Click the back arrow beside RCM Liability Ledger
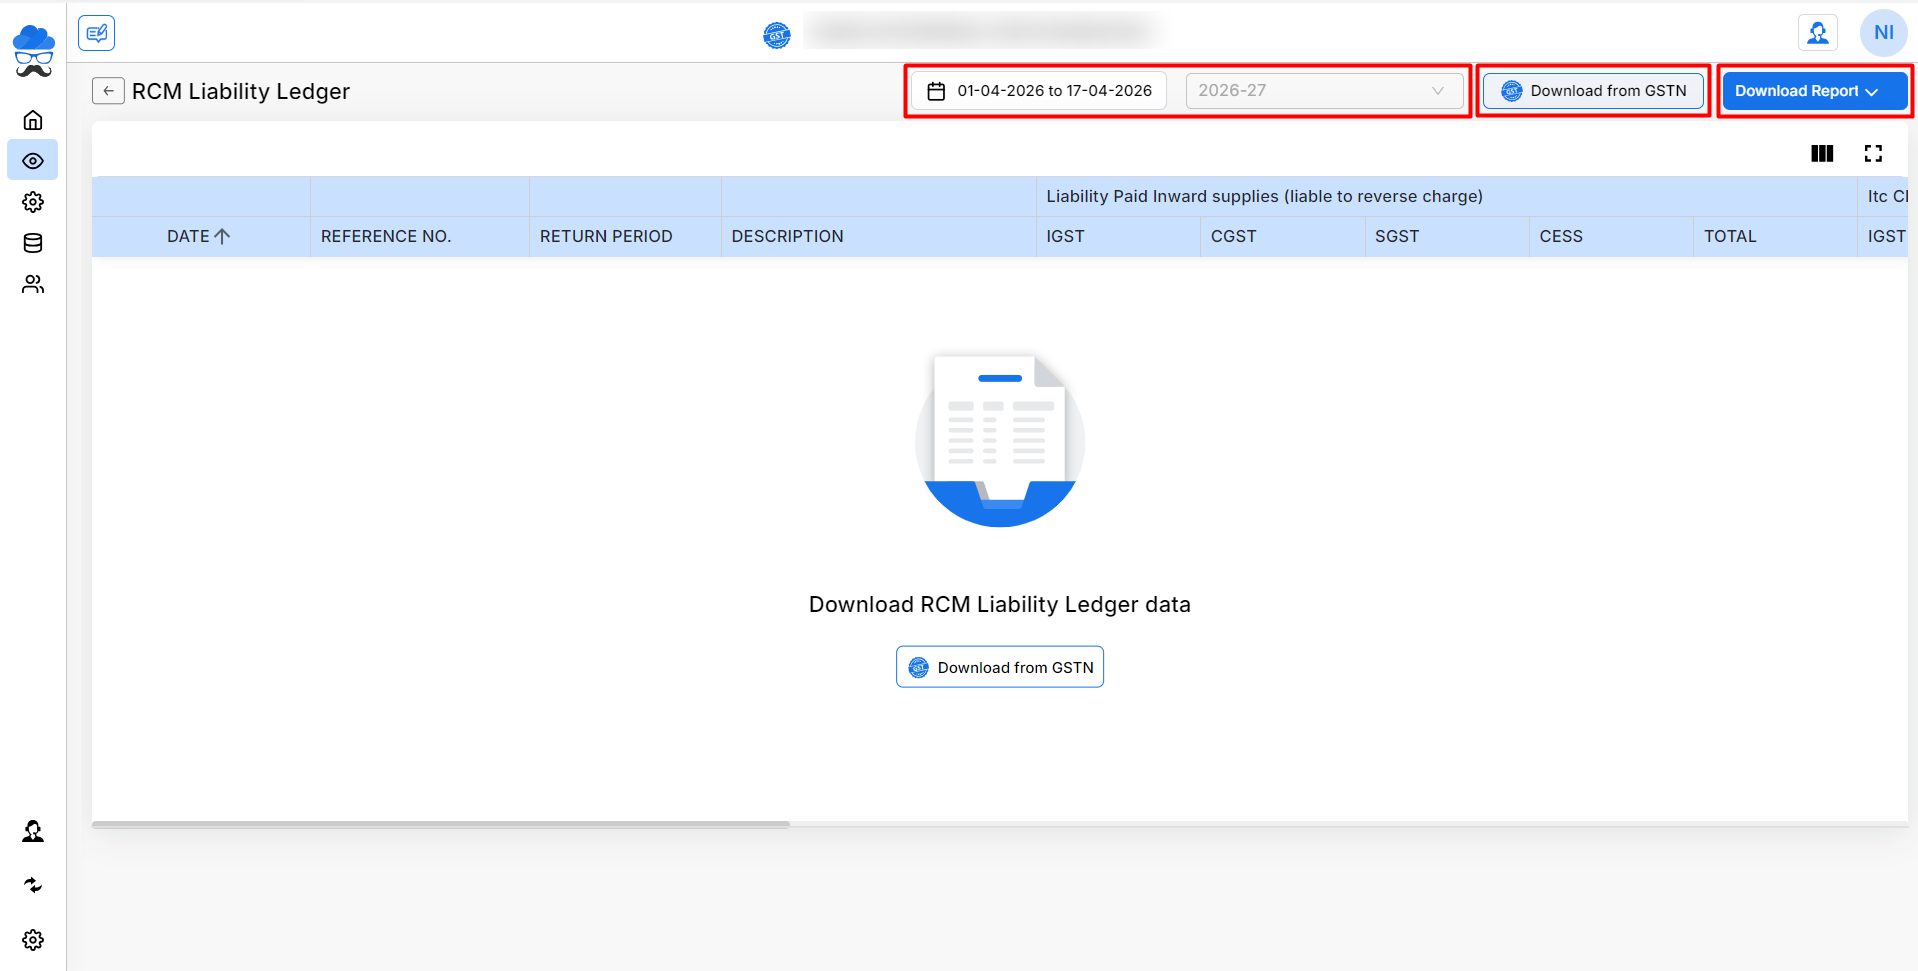This screenshot has width=1918, height=971. (x=108, y=91)
